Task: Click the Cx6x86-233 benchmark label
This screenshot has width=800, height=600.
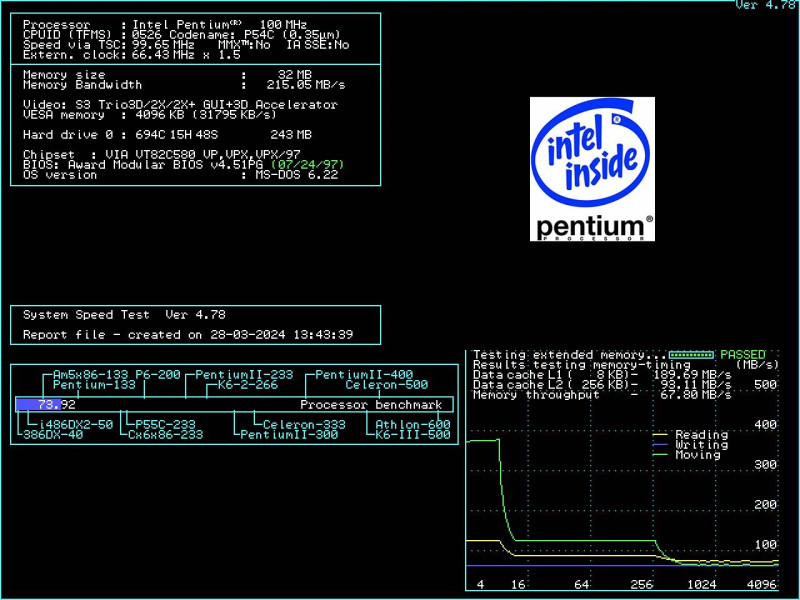Action: [x=165, y=435]
